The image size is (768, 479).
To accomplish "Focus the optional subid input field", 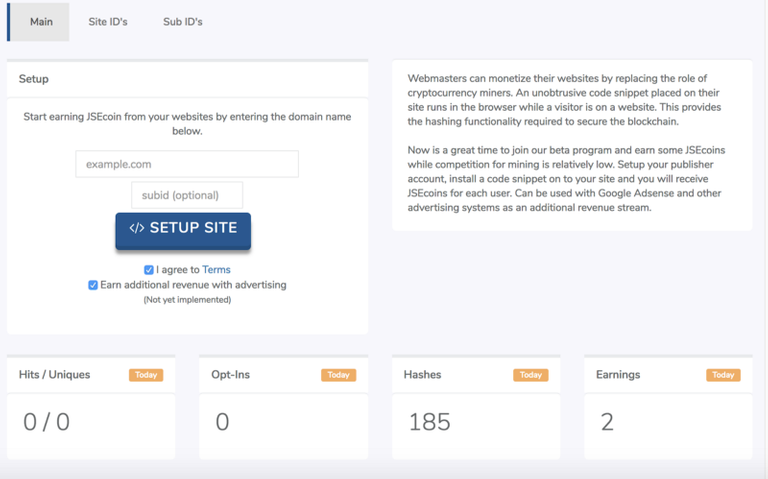I will [187, 195].
